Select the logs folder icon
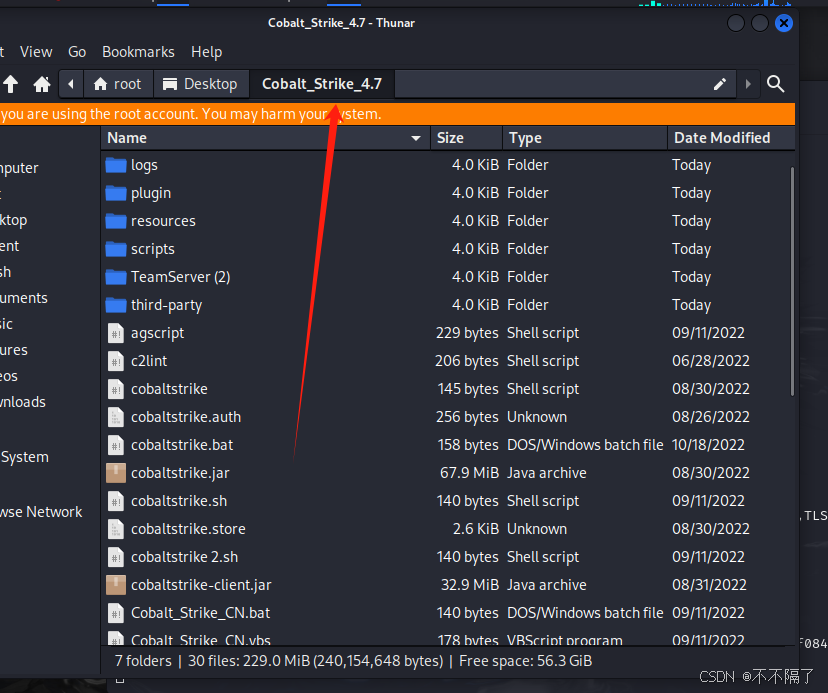Image resolution: width=828 pixels, height=693 pixels. coord(116,165)
